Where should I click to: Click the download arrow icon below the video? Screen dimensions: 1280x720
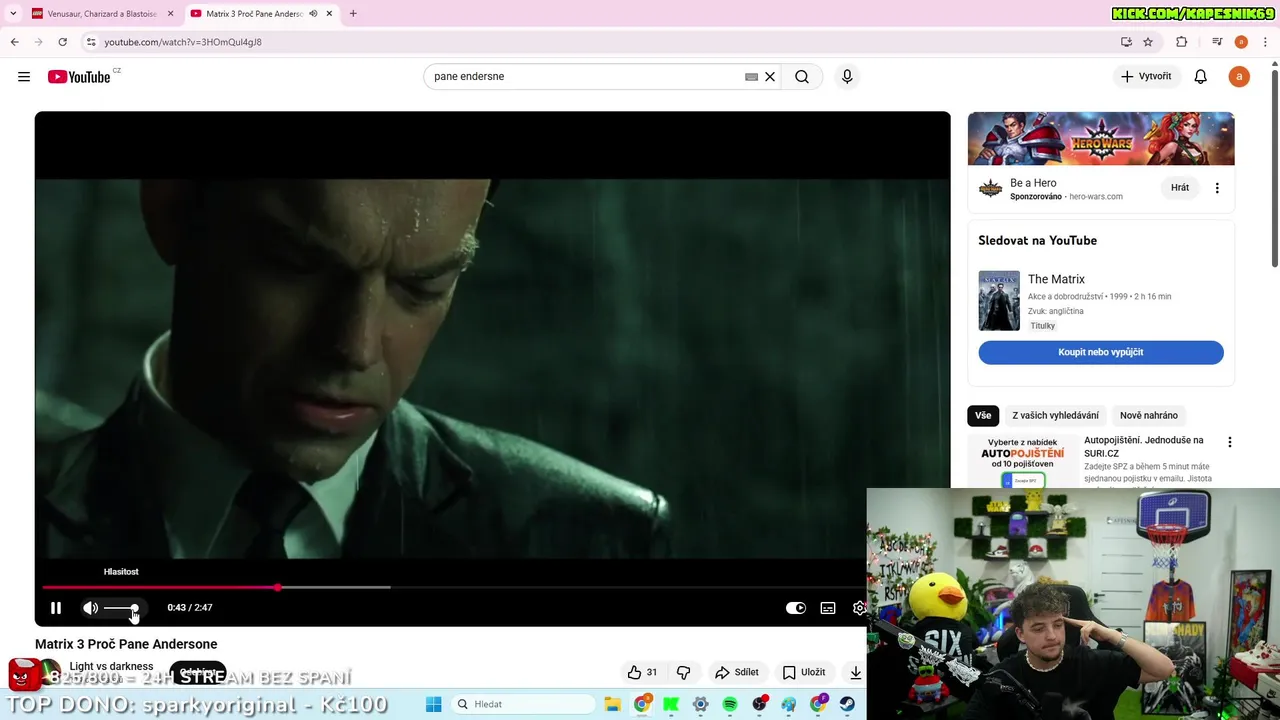(x=856, y=672)
